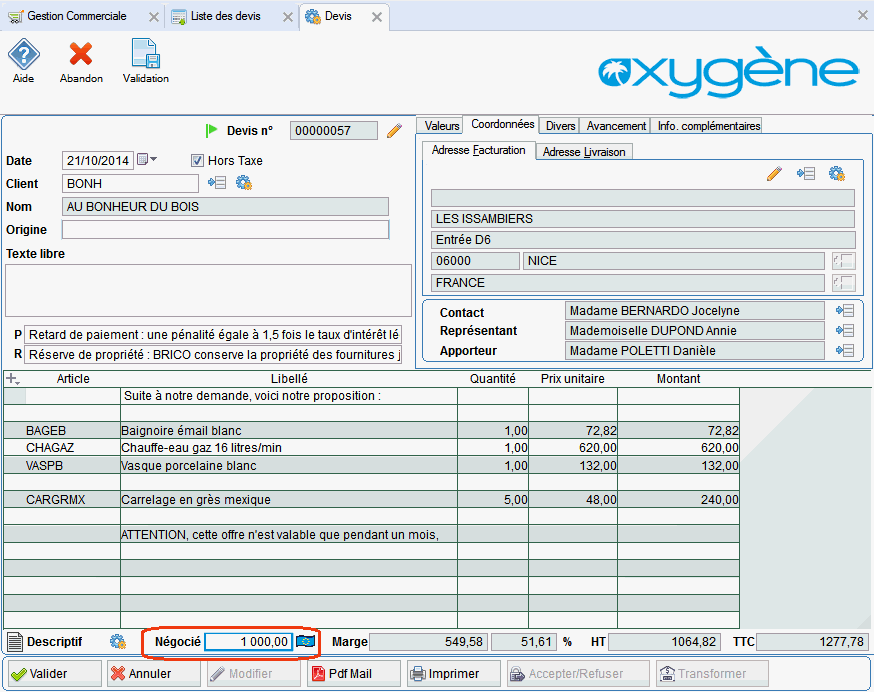Click the Validation save icon
Screen dimensions: 874x692
[x=146, y=55]
